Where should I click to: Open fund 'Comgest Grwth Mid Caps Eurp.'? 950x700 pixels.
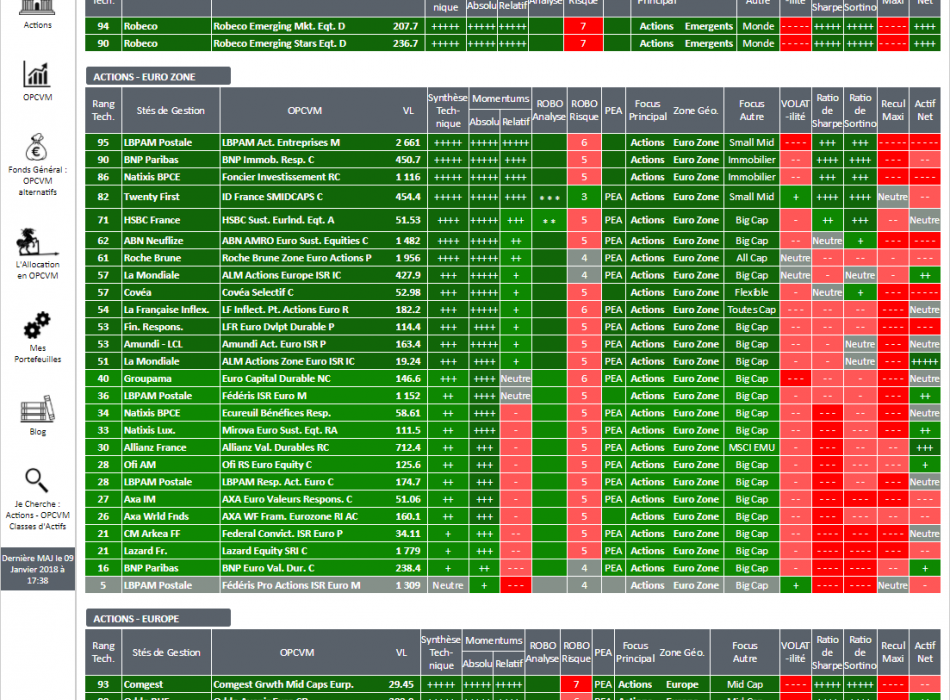pos(283,685)
